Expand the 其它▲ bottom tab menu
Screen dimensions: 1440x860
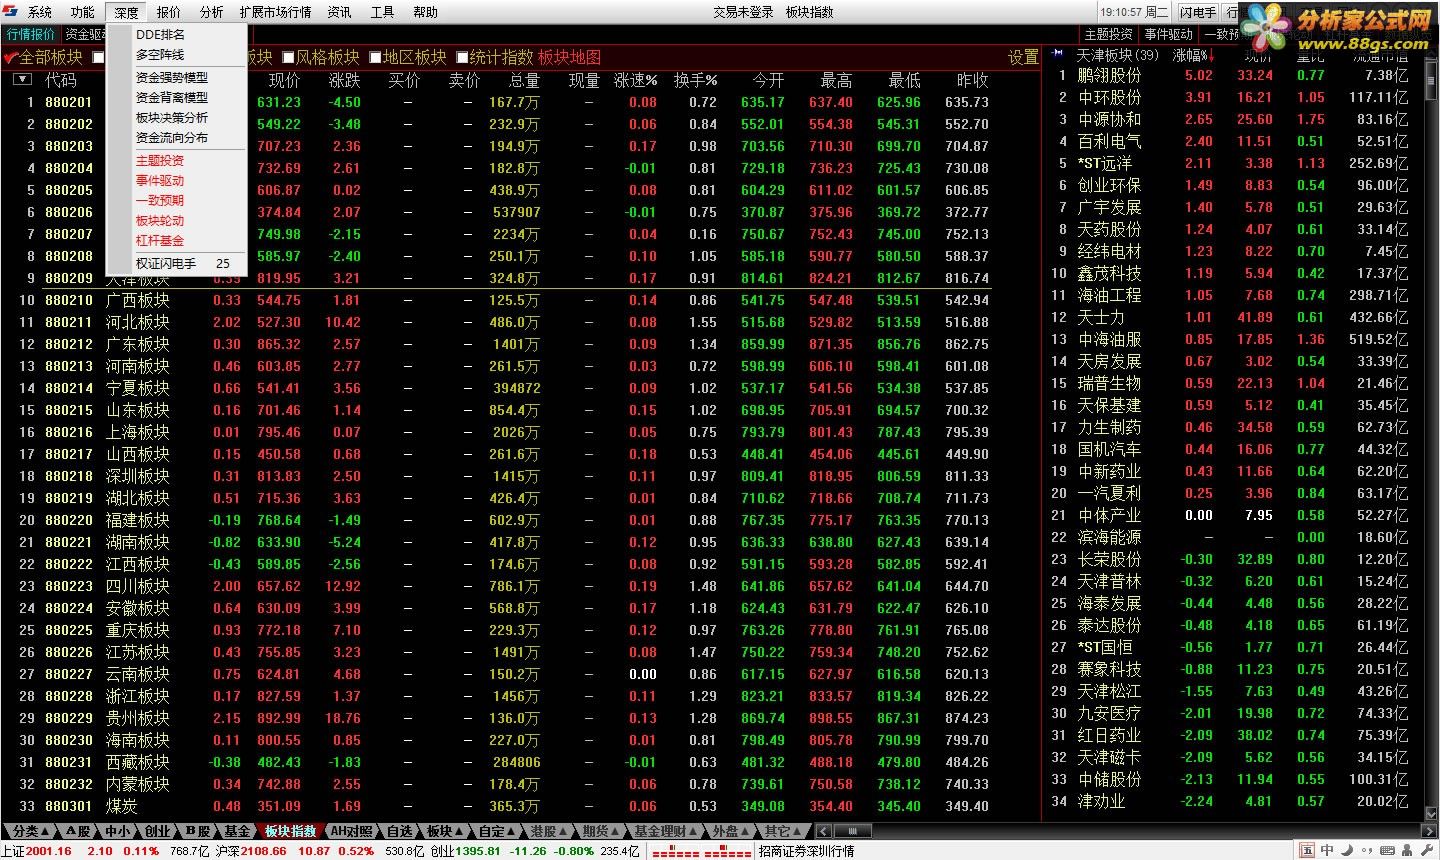click(783, 831)
